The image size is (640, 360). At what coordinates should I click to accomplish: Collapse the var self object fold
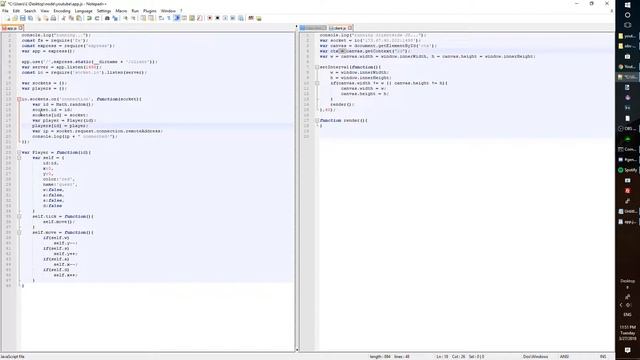coord(19,158)
